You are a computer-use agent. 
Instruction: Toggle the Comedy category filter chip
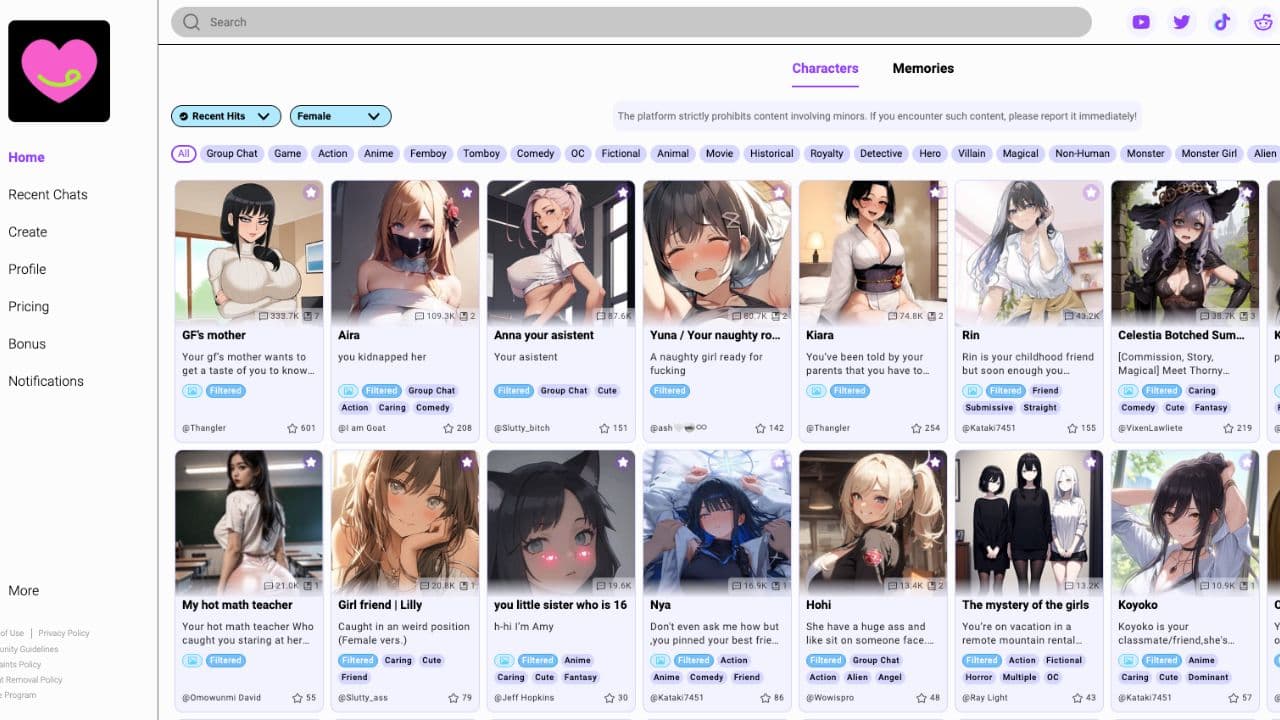tap(535, 154)
